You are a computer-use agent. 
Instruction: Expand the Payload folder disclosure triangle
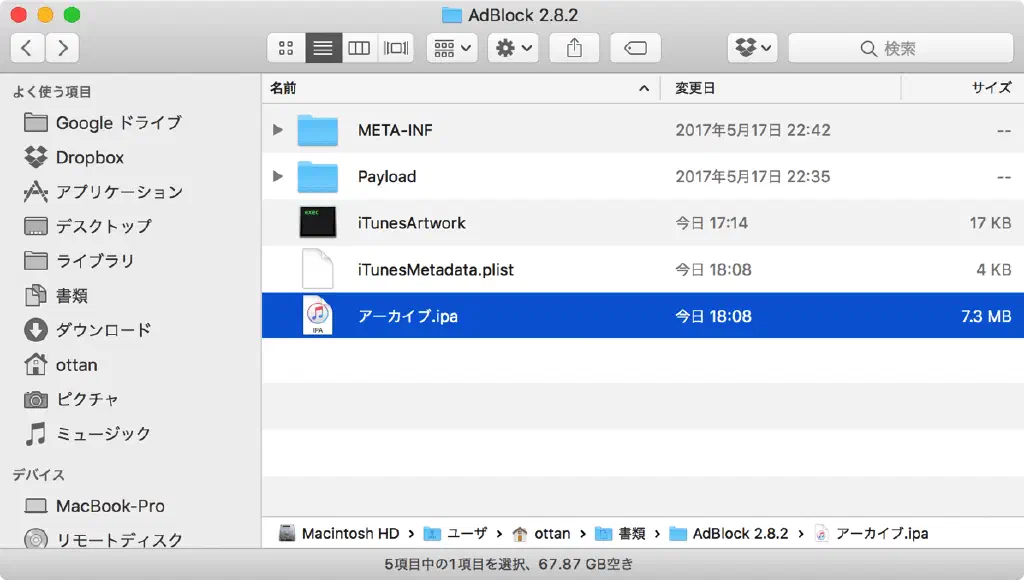(278, 177)
